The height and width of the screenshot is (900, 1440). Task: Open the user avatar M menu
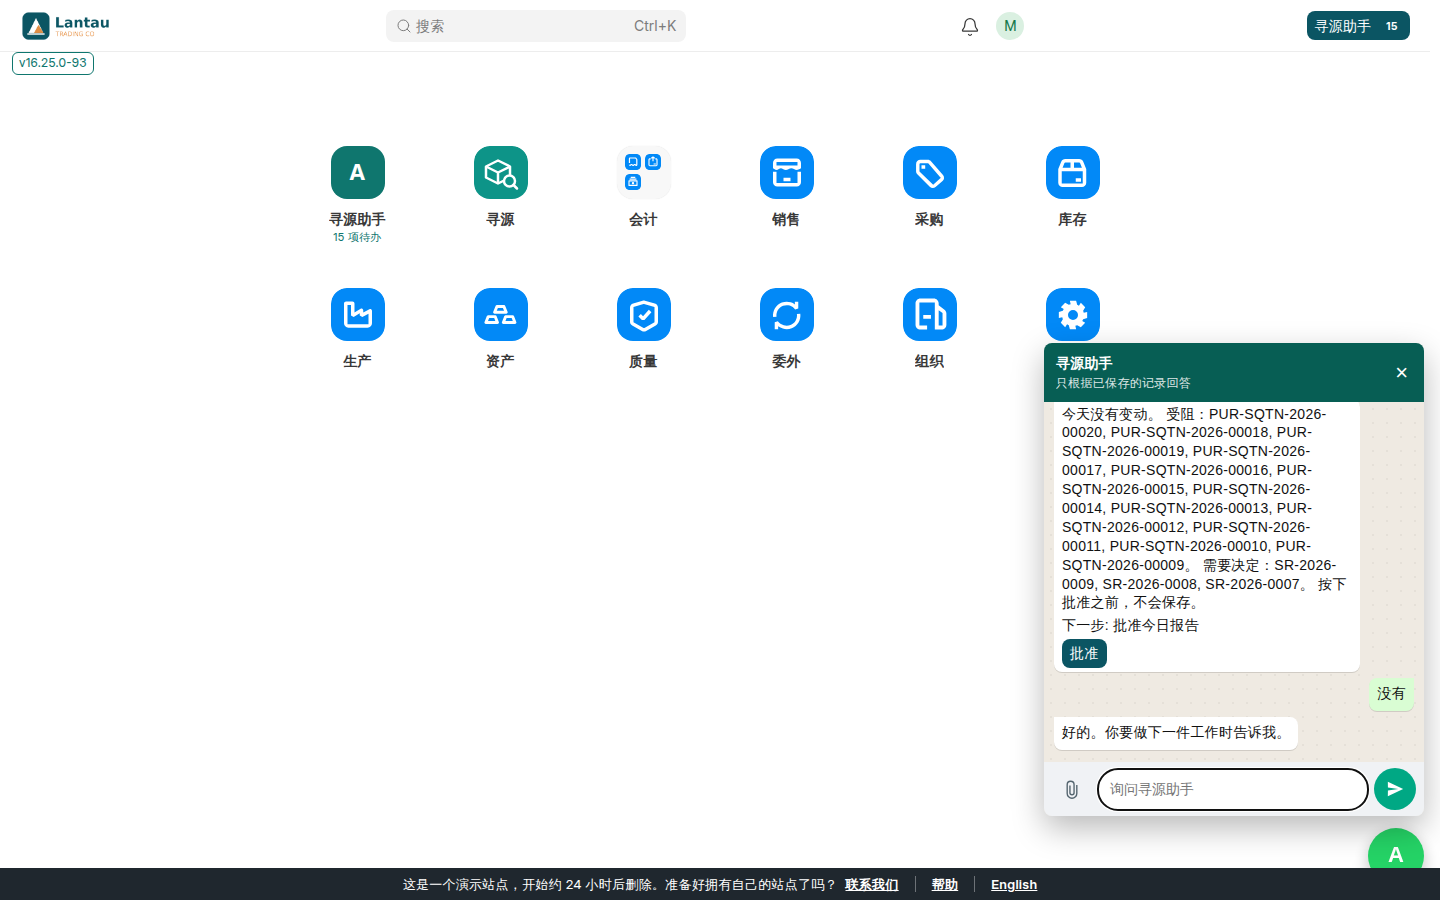tap(1010, 26)
